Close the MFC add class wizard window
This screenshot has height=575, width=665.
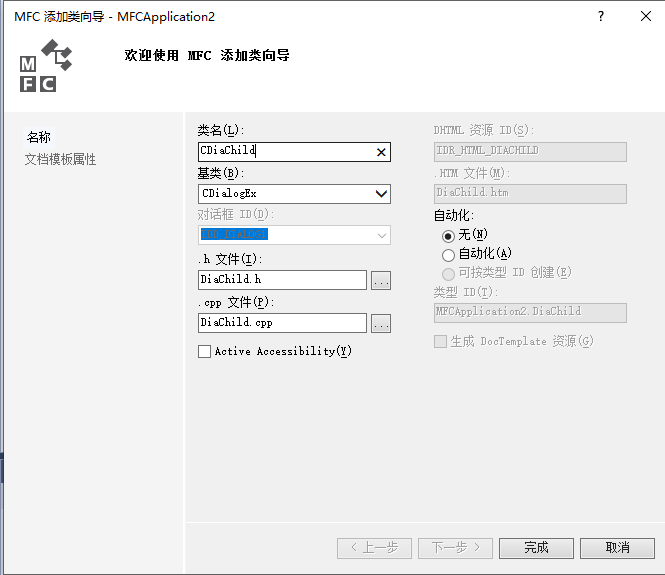pyautogui.click(x=645, y=17)
